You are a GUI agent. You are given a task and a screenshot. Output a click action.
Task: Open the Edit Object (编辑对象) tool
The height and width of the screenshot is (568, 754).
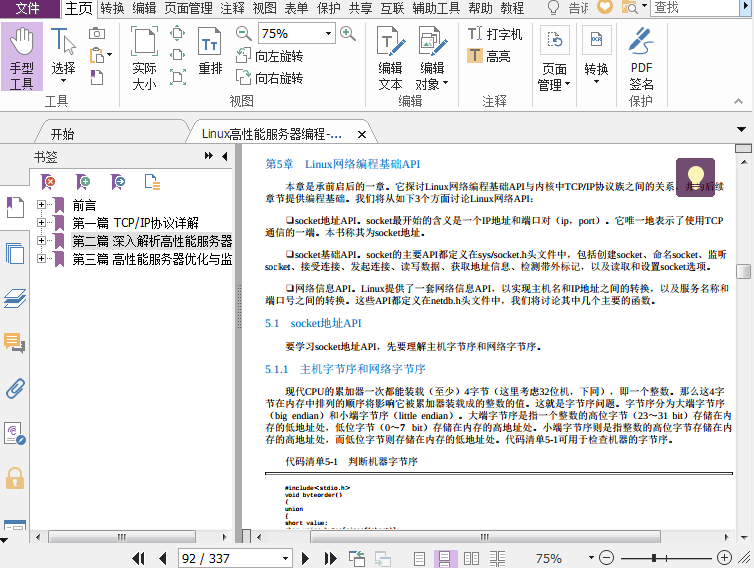click(x=432, y=58)
